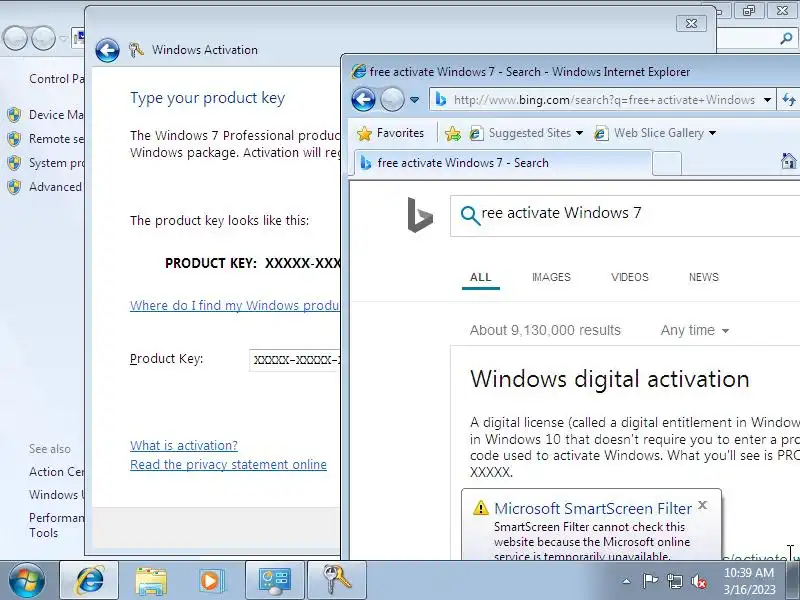Open Action Center under See also
The image size is (800, 600).
click(x=56, y=472)
